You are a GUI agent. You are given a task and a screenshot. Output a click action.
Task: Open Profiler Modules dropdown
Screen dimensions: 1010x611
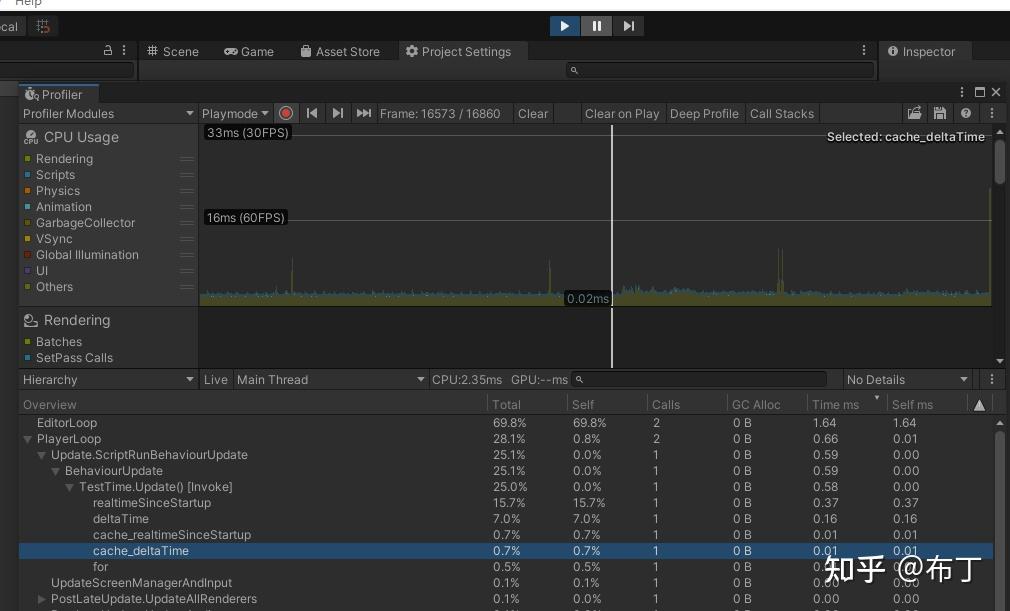108,113
